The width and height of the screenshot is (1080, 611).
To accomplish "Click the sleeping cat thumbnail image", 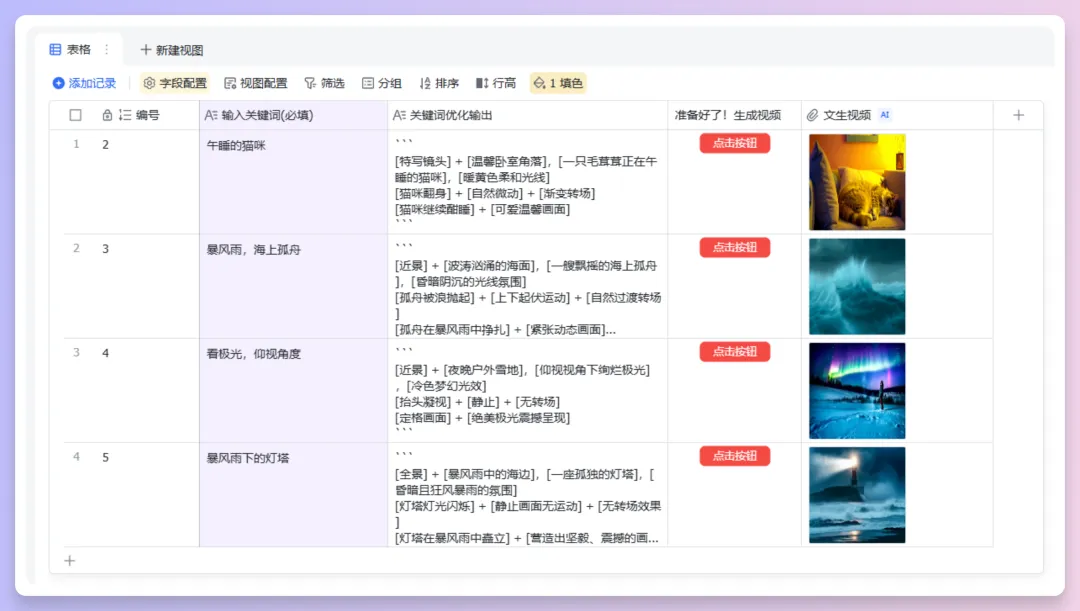I will click(856, 181).
